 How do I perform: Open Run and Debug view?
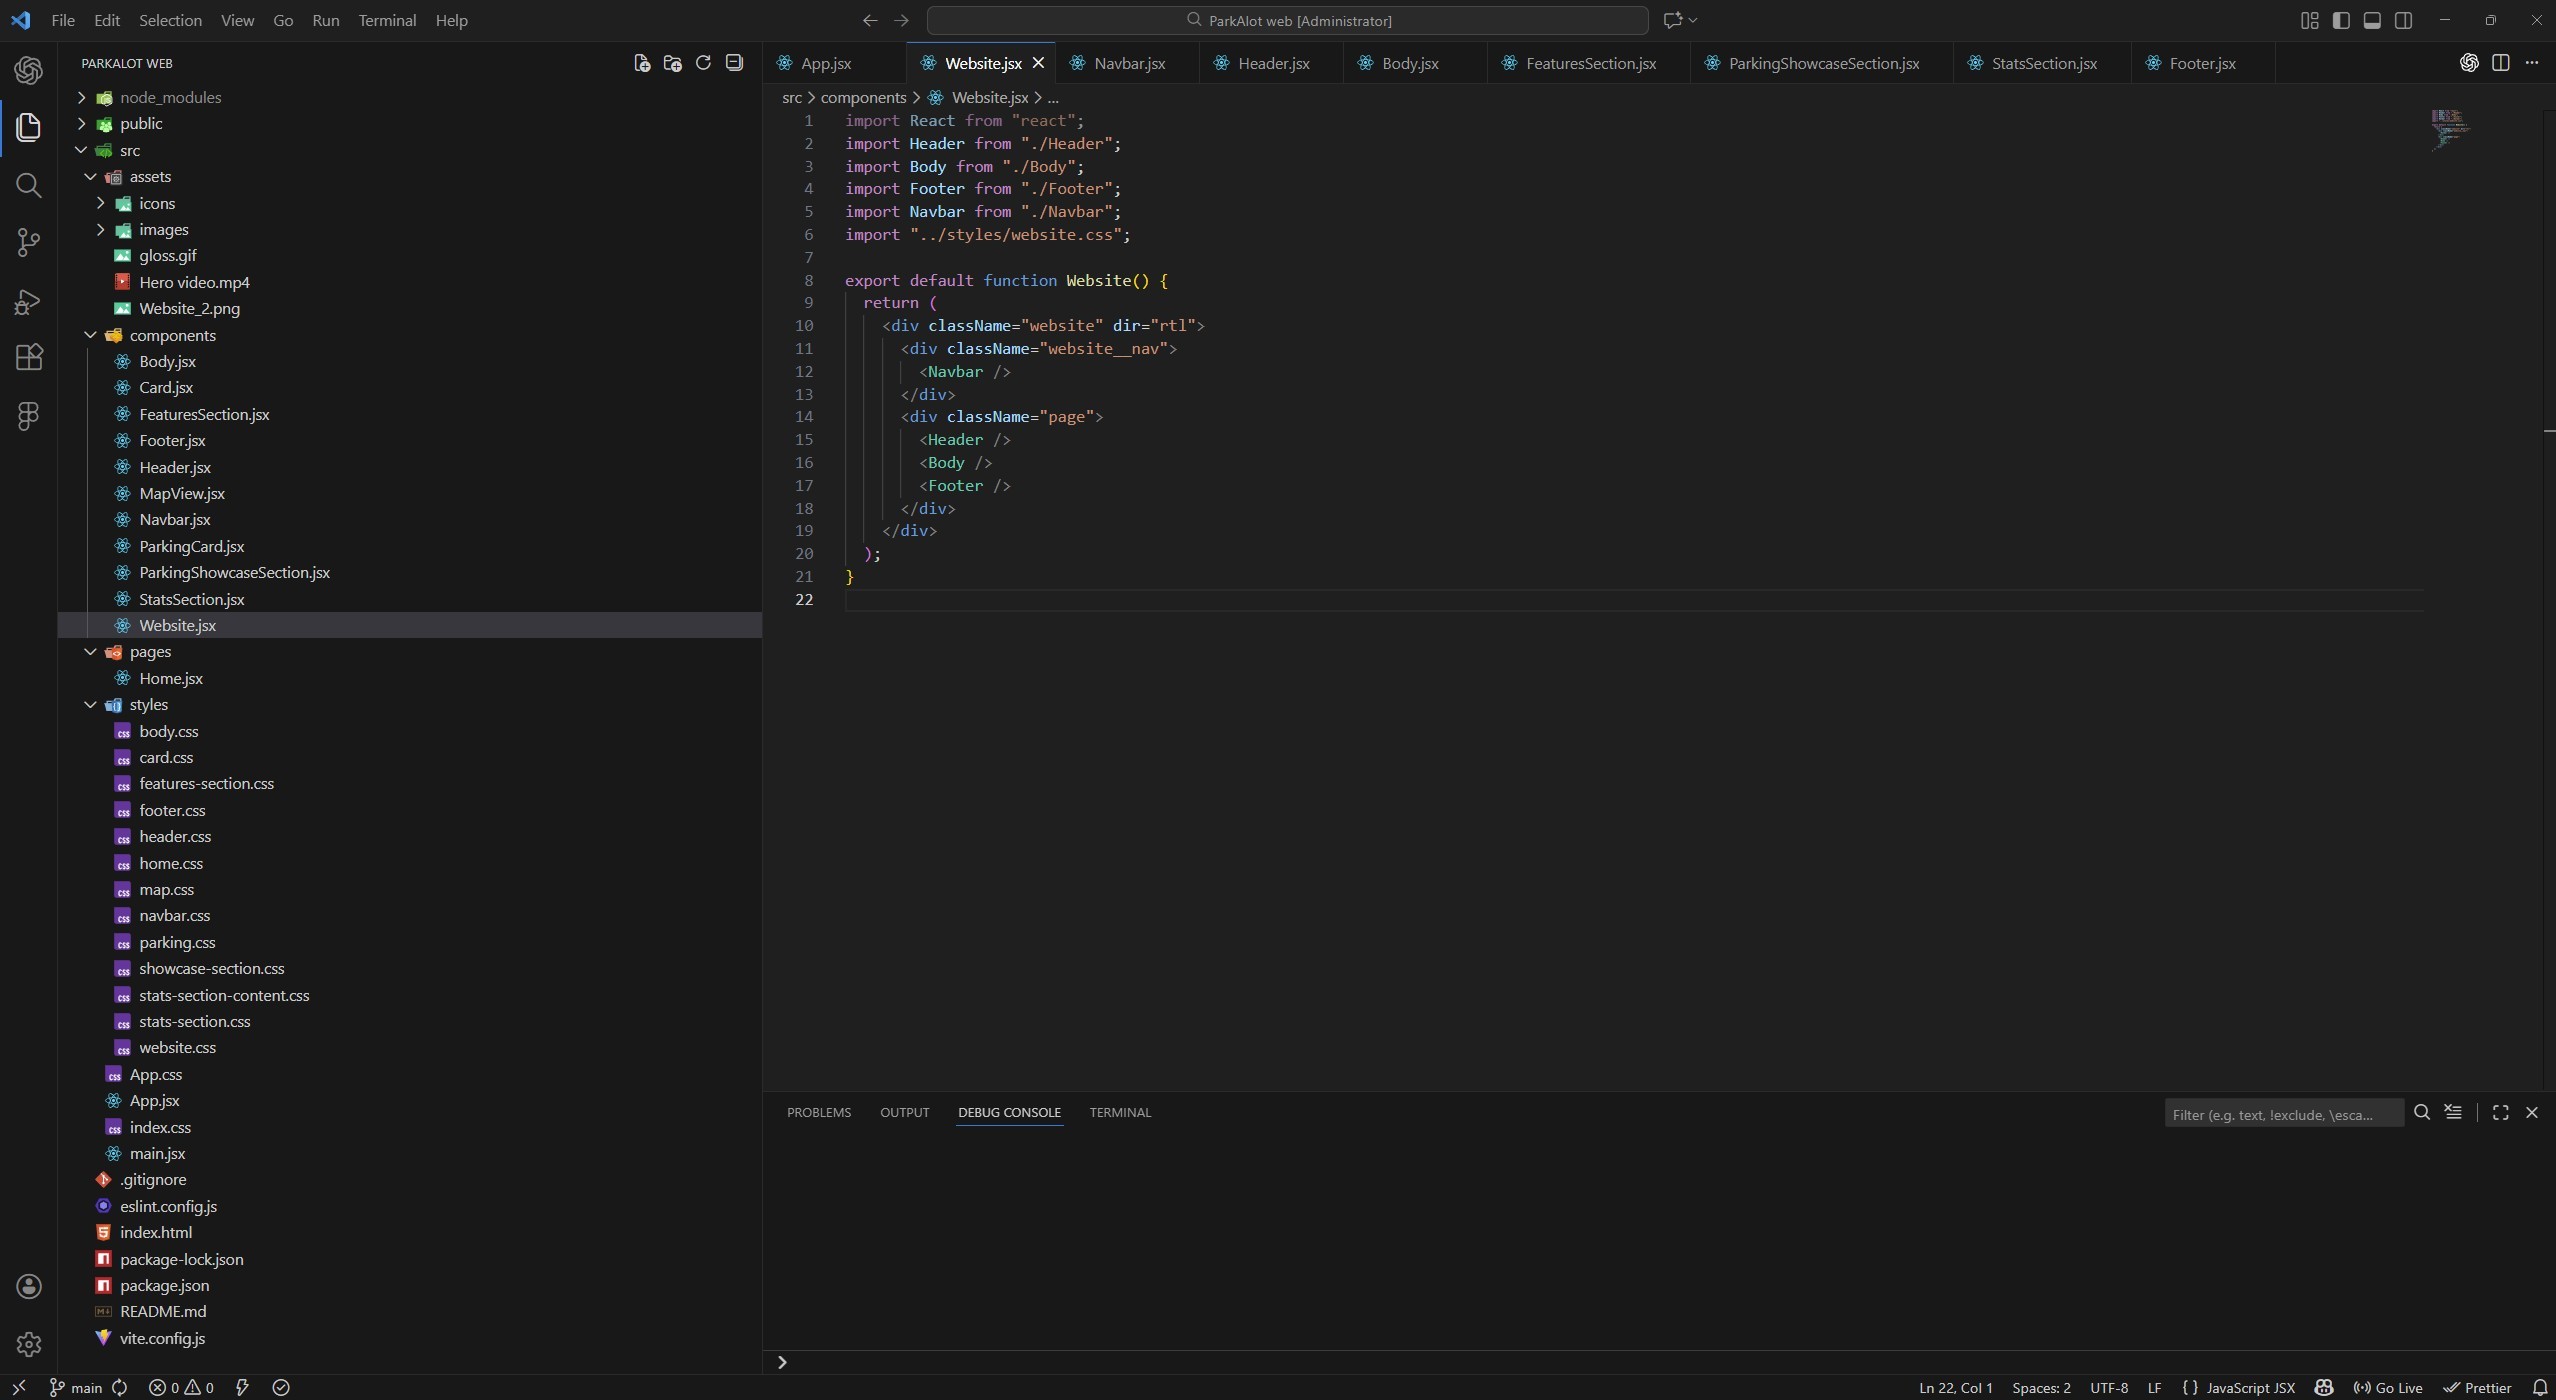28,301
